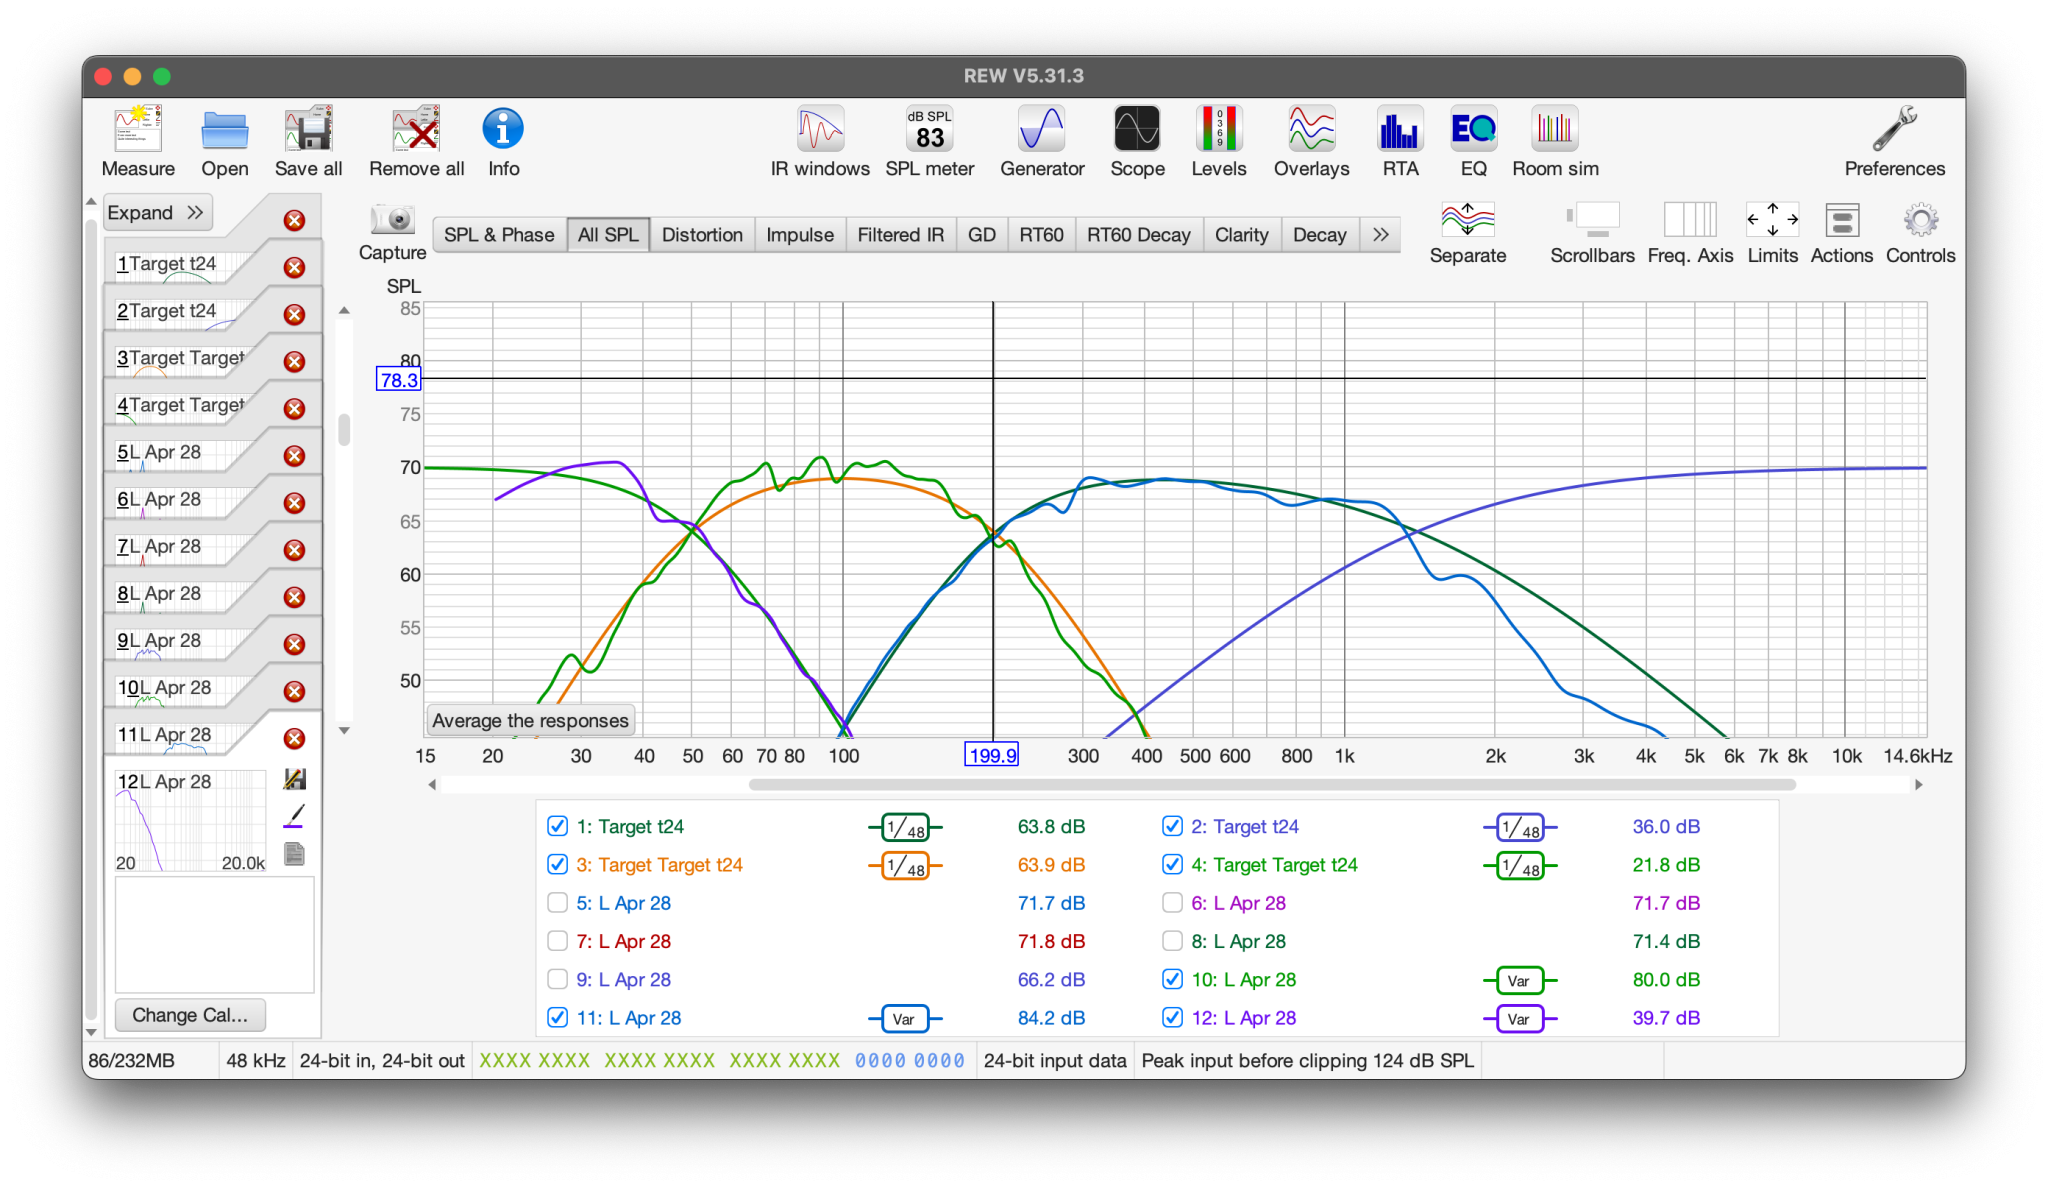The width and height of the screenshot is (2048, 1188).
Task: Click the Change Cal... button
Action: point(190,1014)
